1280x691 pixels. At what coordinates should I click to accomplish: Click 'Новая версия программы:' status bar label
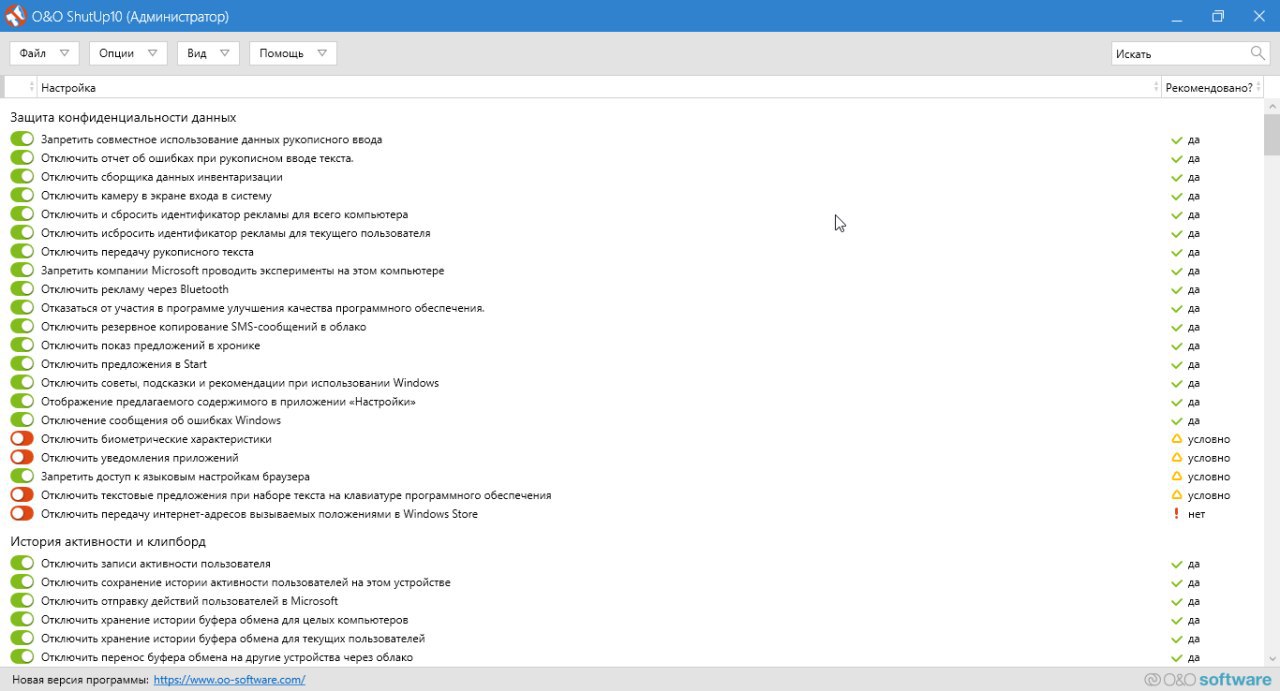click(x=80, y=680)
